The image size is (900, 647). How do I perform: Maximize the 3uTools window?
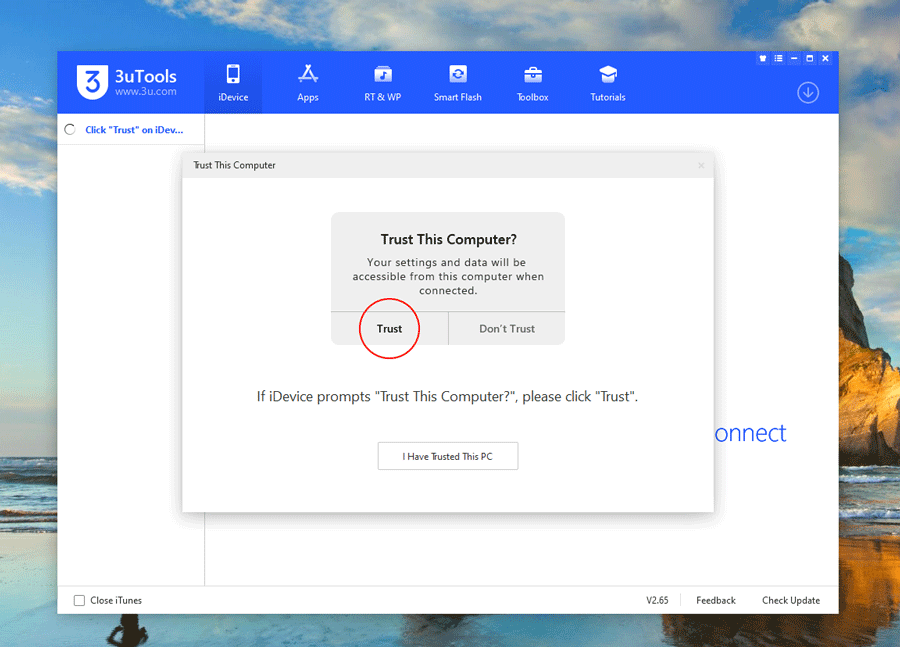pyautogui.click(x=809, y=59)
